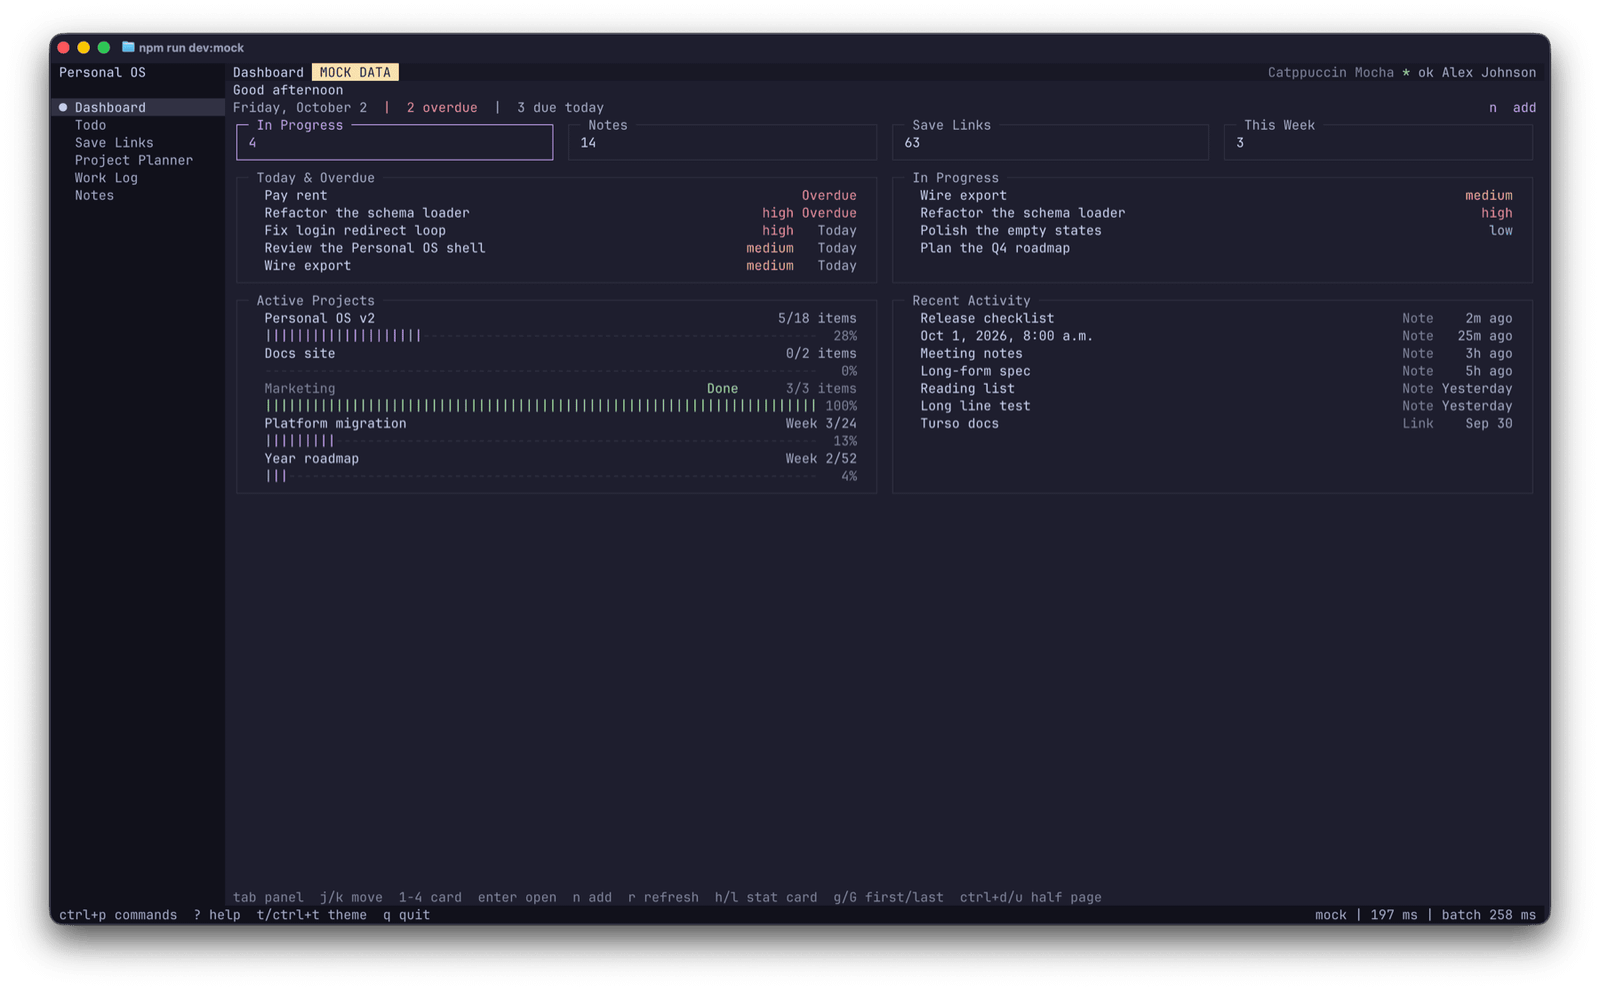Screen dimensions: 1600x990
Task: Click the add shortcut at top right
Action: (1524, 107)
